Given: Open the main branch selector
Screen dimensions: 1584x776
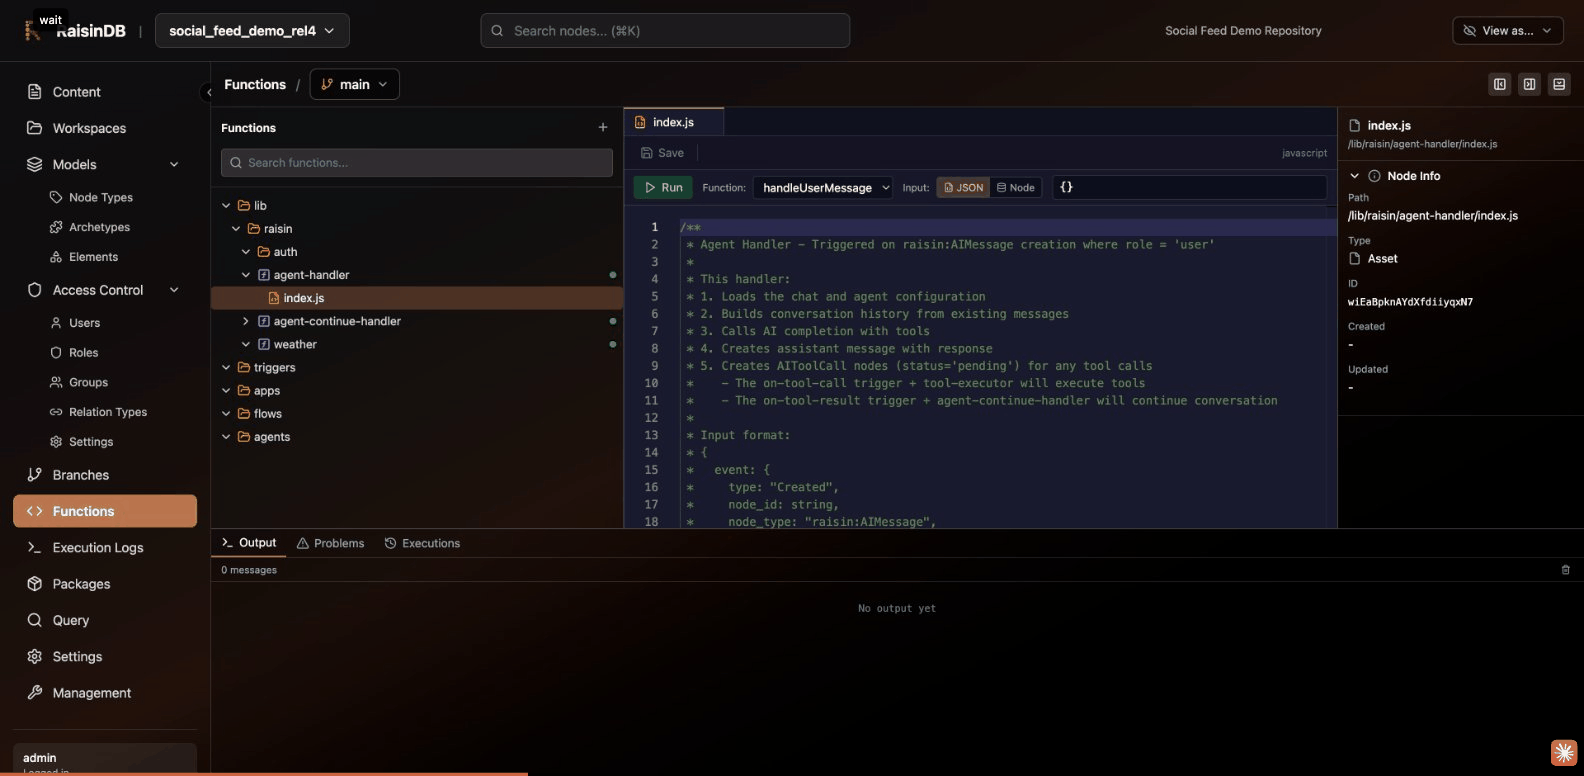Looking at the screenshot, I should [354, 84].
